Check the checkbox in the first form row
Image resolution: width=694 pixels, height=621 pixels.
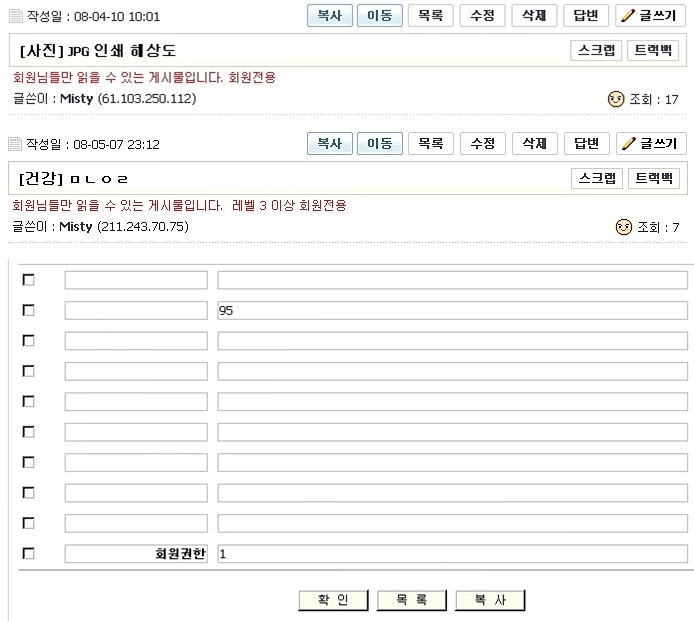point(28,280)
